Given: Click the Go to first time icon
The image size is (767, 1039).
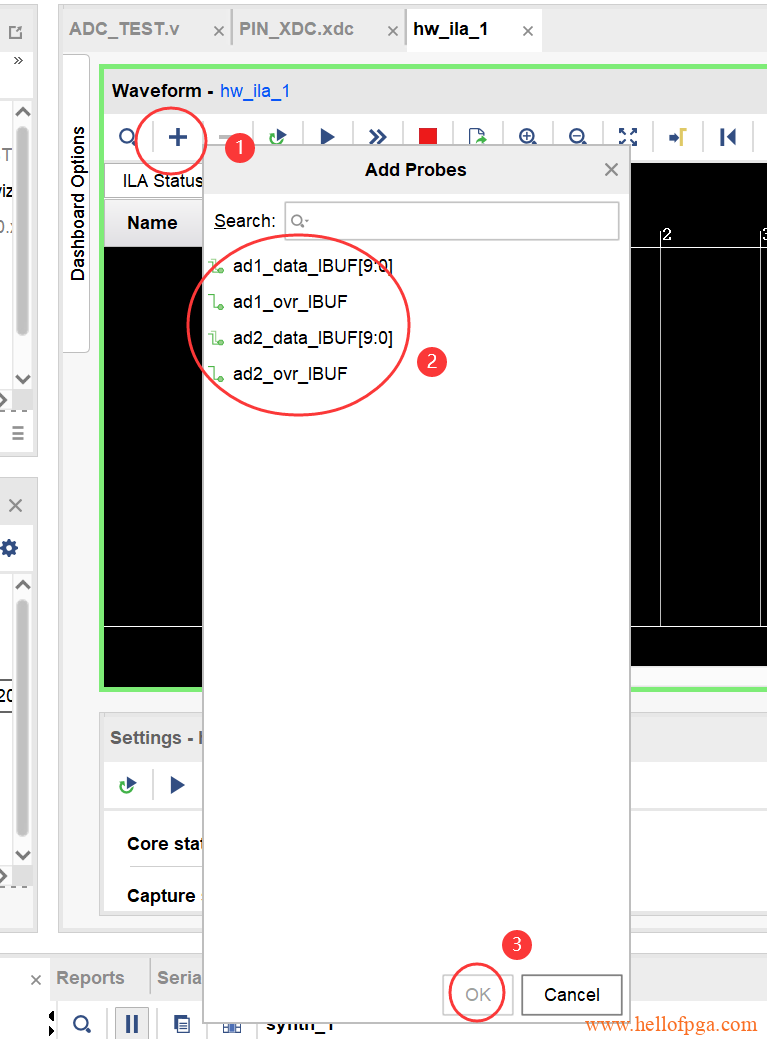Looking at the screenshot, I should 727,137.
